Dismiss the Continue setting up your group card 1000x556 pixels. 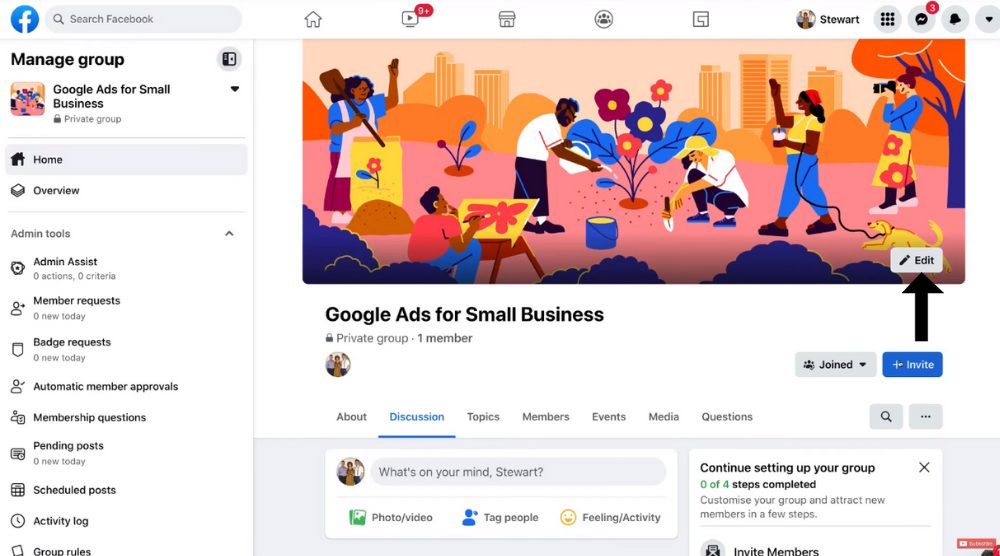924,467
